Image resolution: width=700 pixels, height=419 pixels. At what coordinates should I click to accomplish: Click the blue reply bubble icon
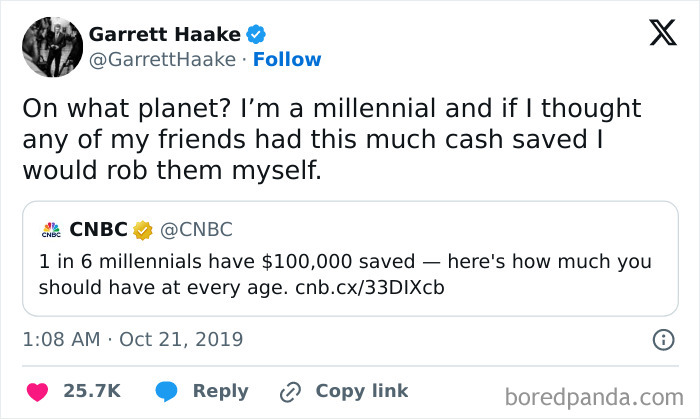167,390
